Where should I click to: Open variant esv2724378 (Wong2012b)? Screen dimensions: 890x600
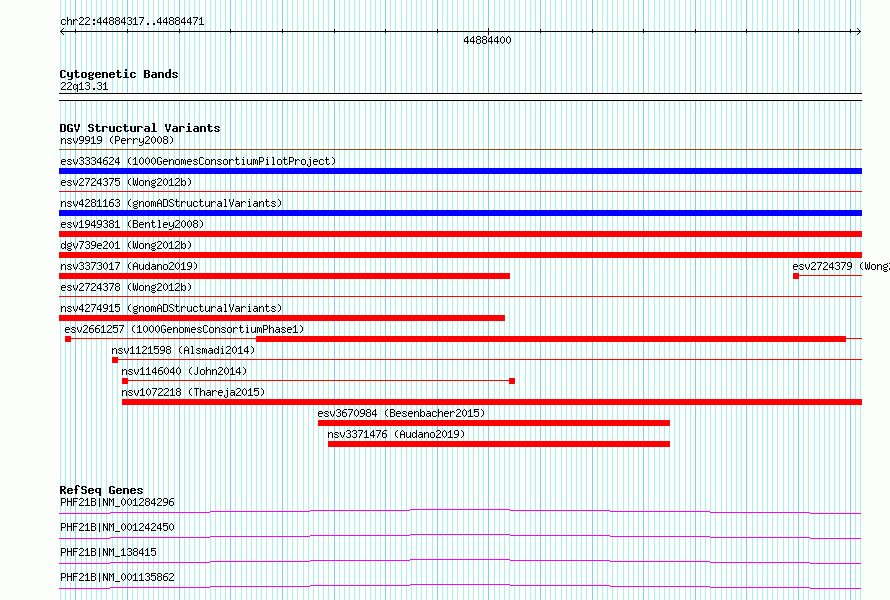pyautogui.click(x=126, y=287)
